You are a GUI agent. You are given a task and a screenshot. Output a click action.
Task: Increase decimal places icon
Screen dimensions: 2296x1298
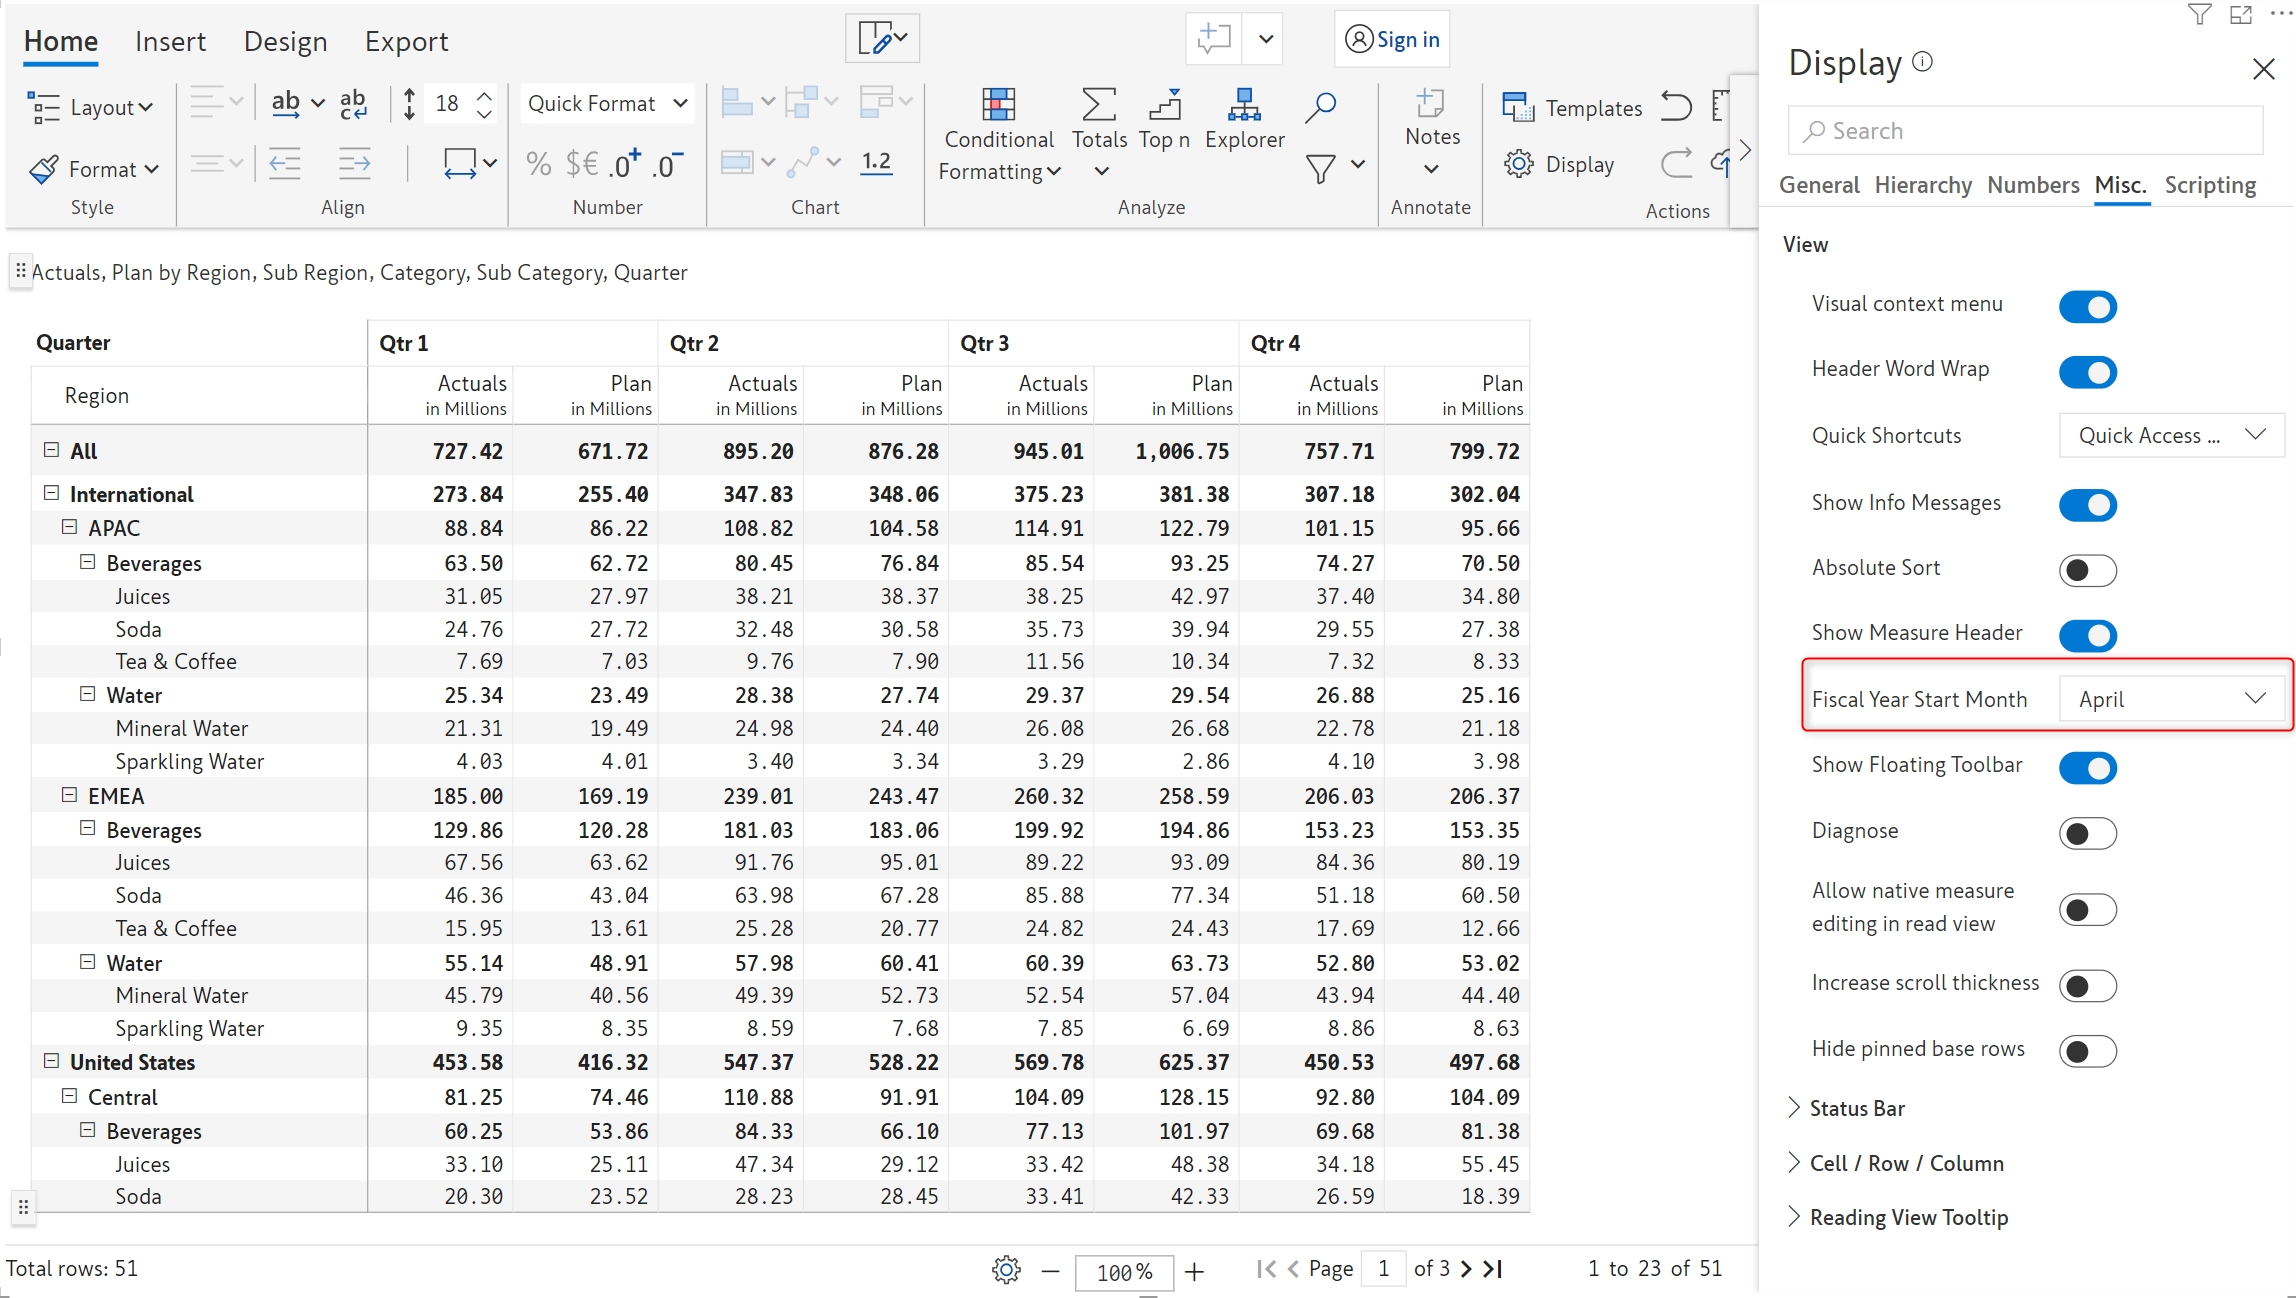pos(626,164)
